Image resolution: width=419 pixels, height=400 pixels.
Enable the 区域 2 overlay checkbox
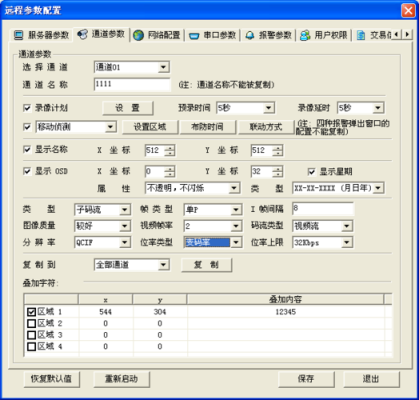click(31, 323)
